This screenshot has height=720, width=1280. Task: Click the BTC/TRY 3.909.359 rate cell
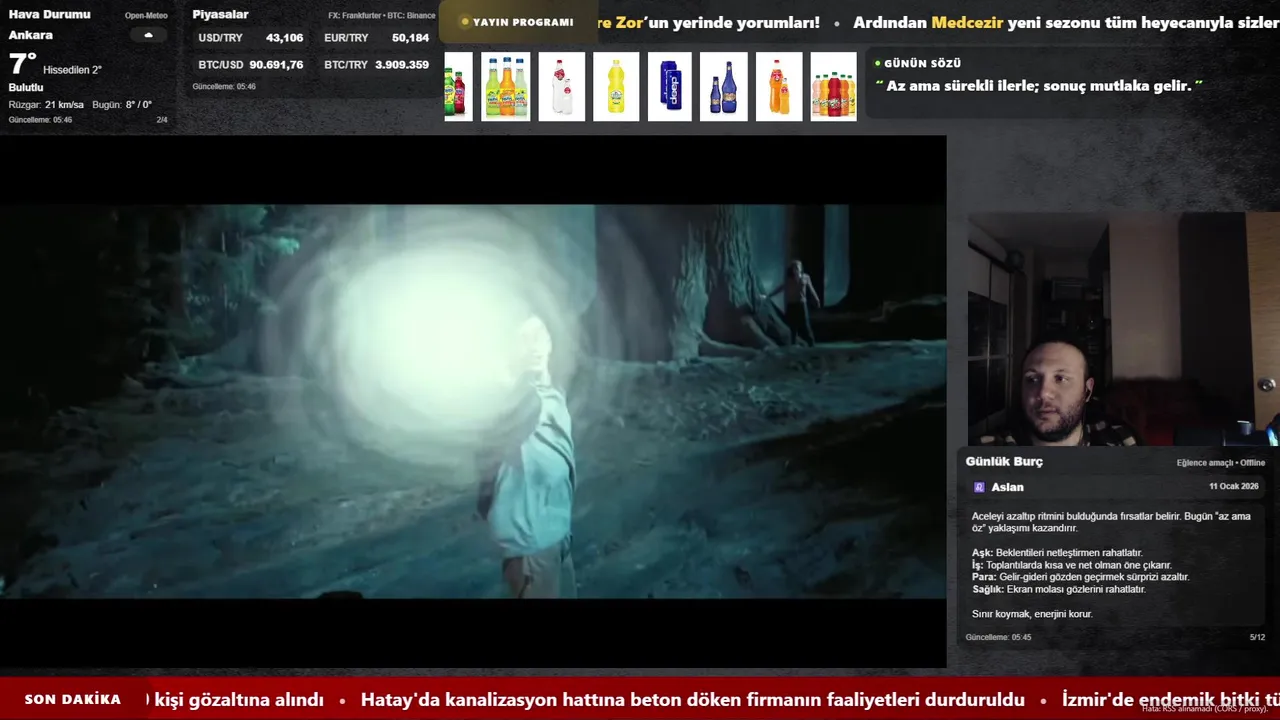[x=376, y=65]
